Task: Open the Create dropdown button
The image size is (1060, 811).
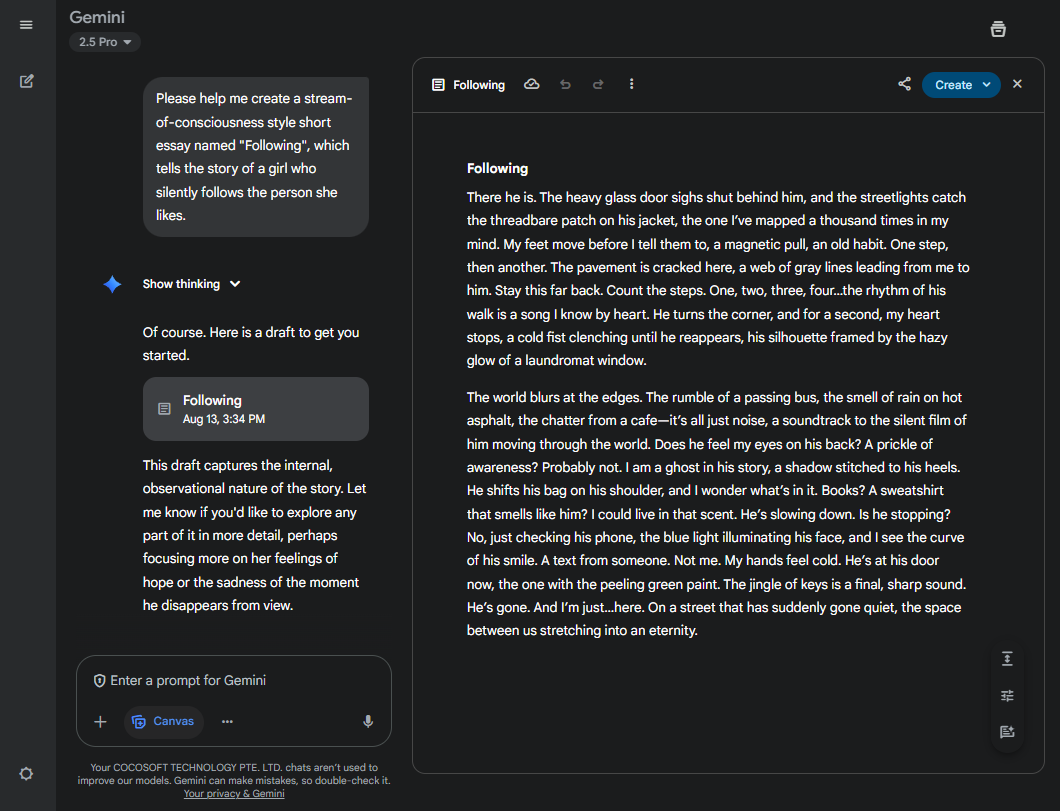Action: pyautogui.click(x=961, y=85)
